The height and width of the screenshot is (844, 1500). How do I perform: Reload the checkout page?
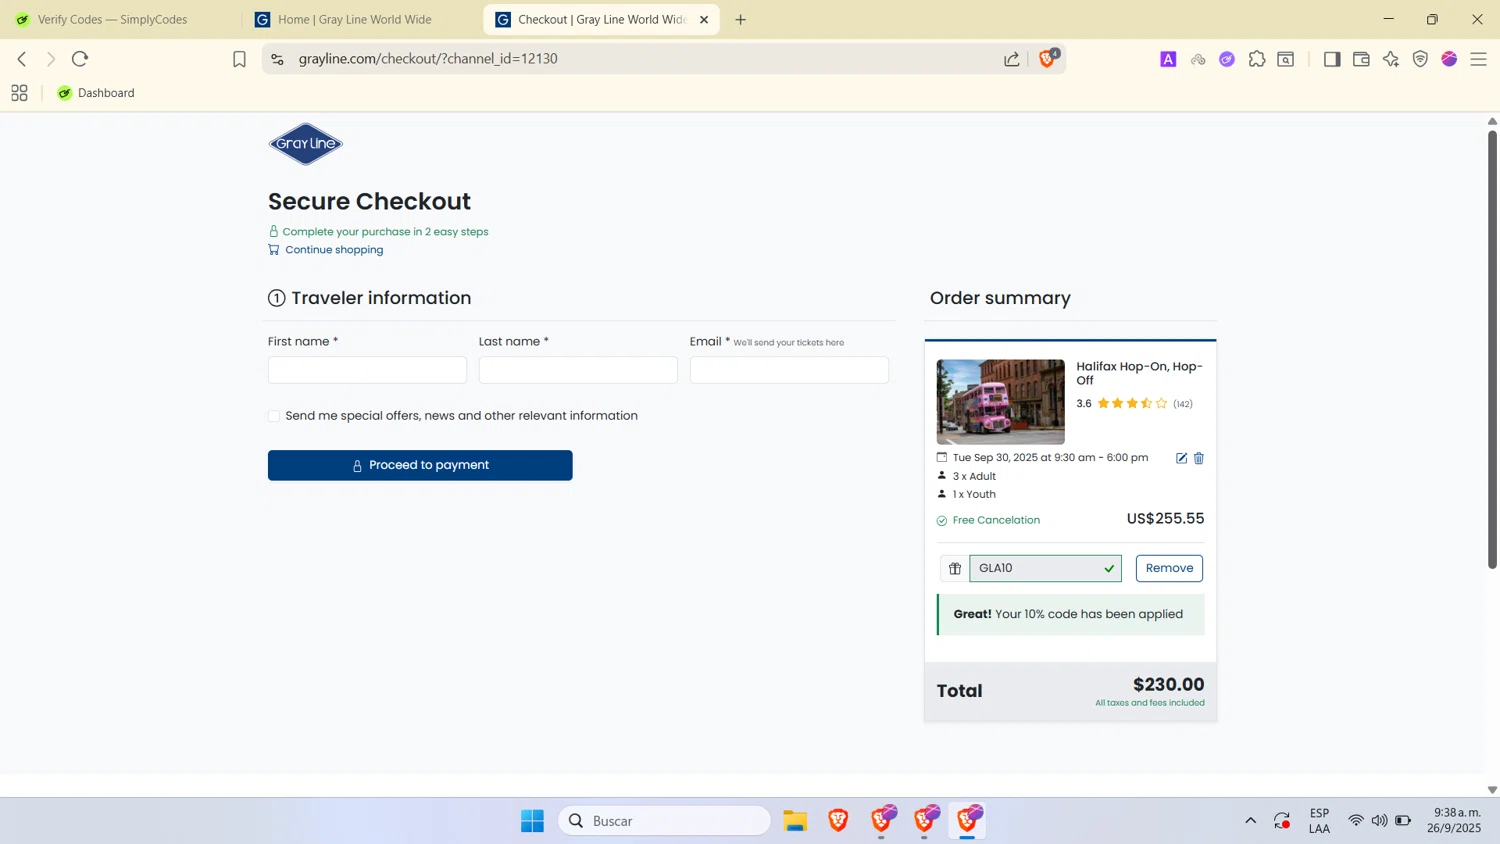[x=81, y=59]
